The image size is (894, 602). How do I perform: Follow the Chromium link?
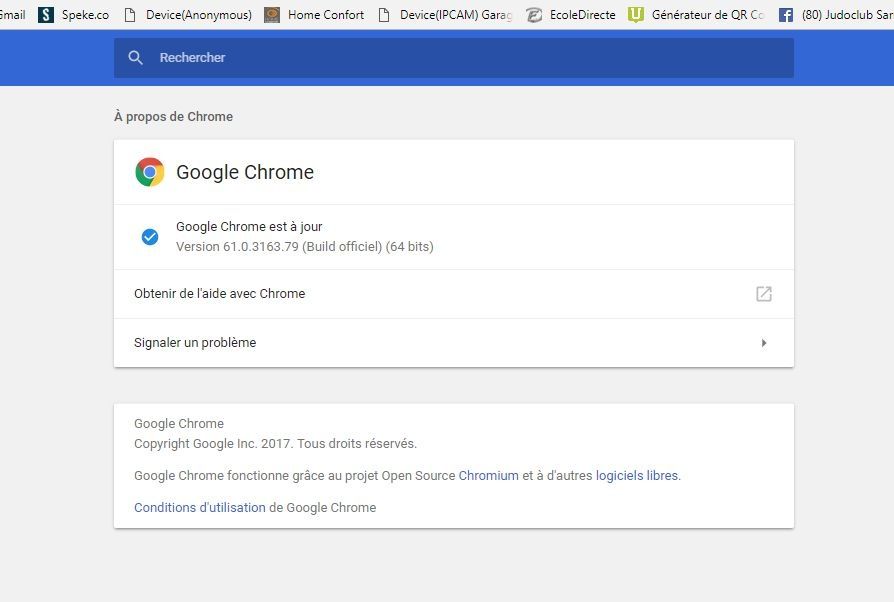tap(489, 475)
